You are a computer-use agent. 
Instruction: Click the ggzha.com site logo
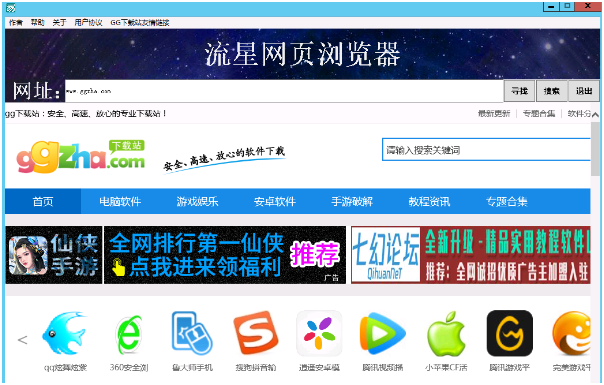pyautogui.click(x=81, y=156)
